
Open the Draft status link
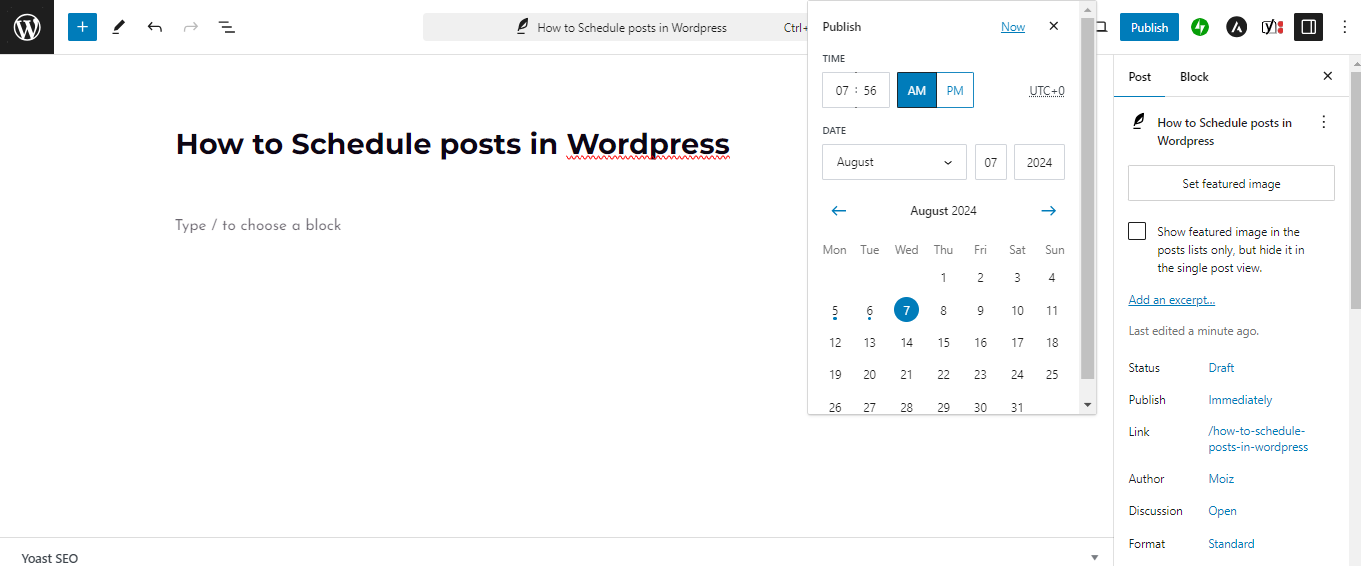tap(1221, 367)
